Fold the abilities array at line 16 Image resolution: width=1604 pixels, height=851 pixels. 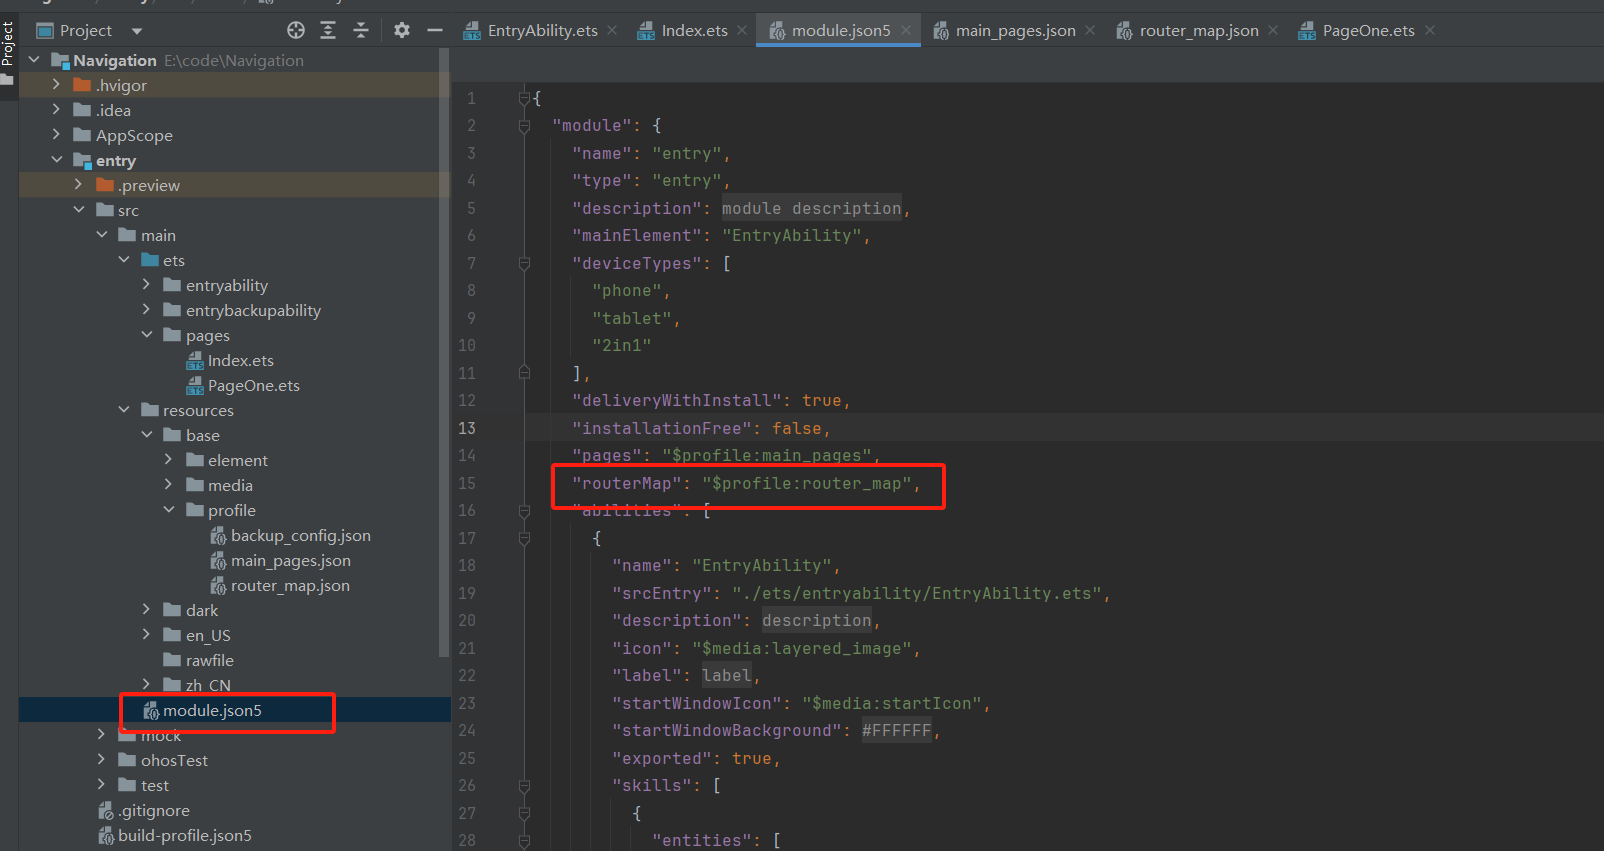click(524, 511)
